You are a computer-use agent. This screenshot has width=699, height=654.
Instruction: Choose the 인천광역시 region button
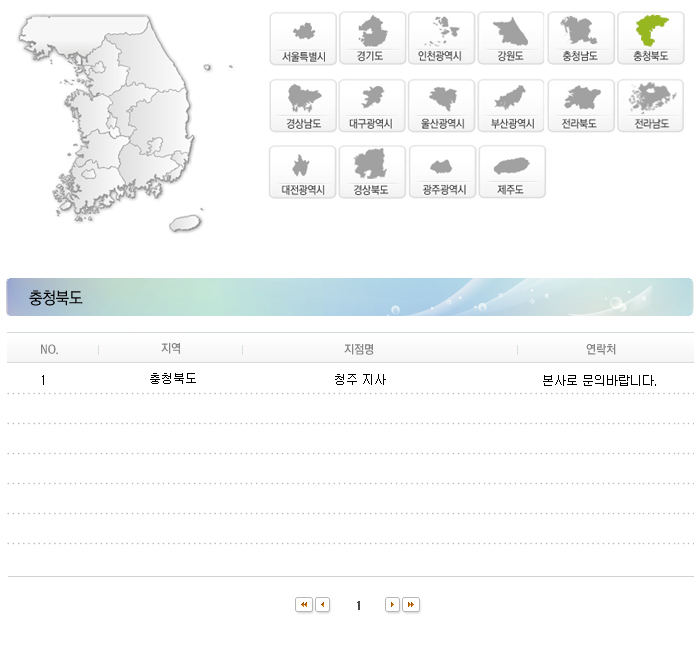point(441,38)
